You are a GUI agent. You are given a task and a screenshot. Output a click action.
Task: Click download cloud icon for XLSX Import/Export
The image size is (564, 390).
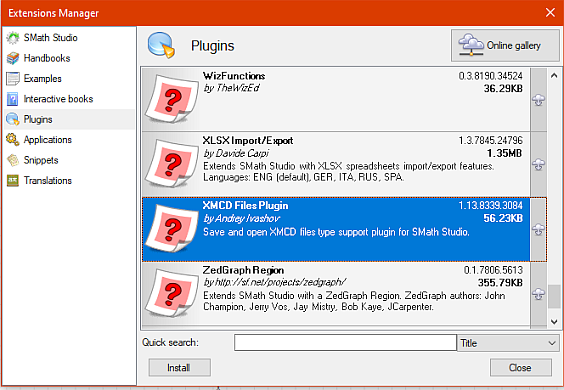538,164
